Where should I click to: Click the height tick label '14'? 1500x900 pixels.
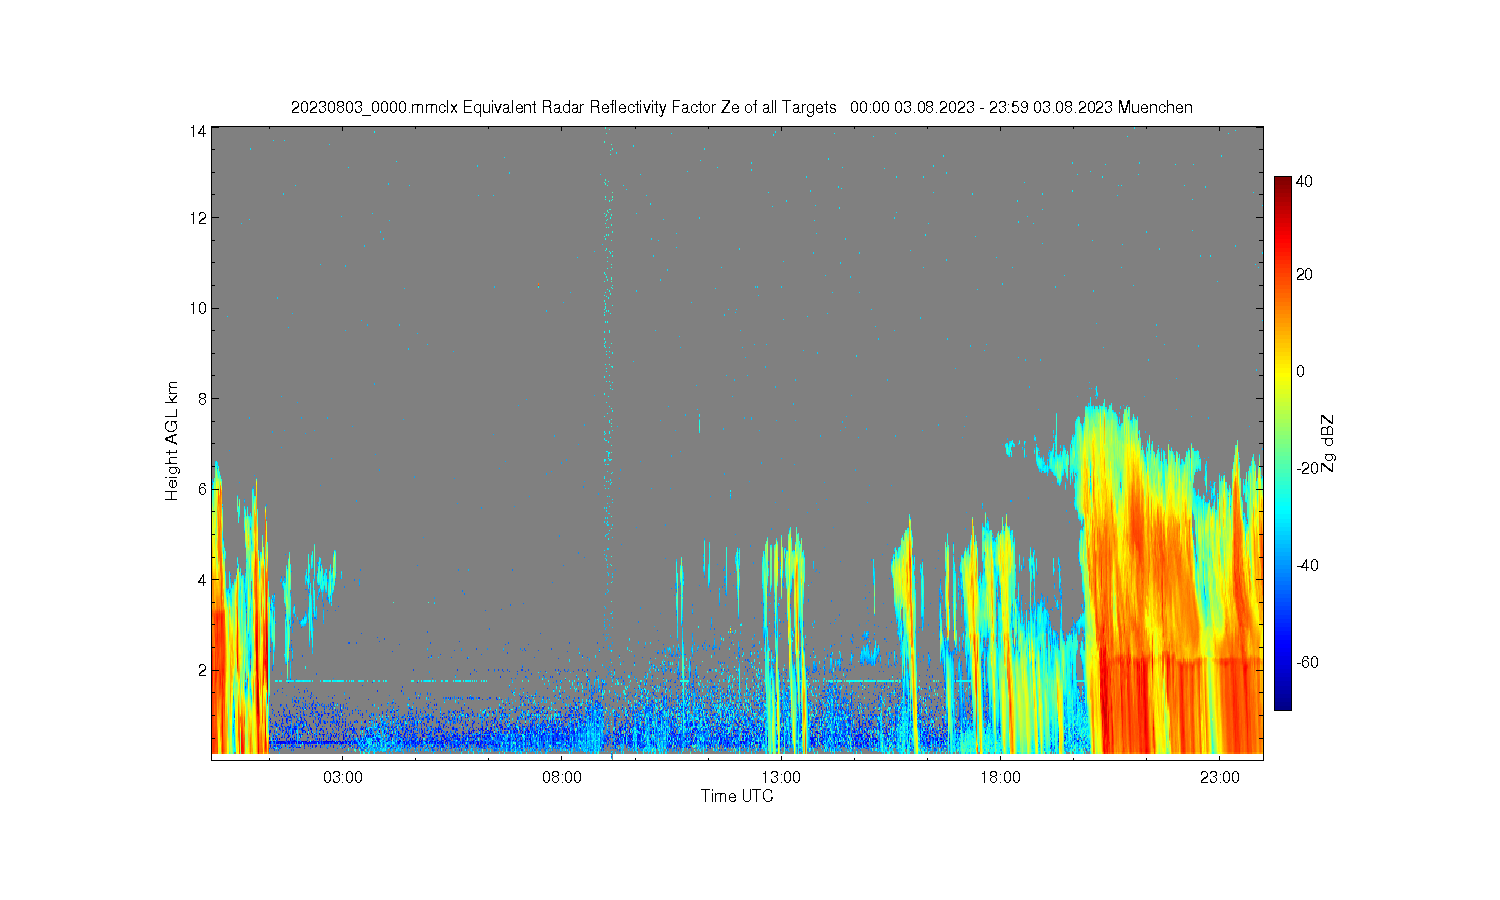(199, 131)
